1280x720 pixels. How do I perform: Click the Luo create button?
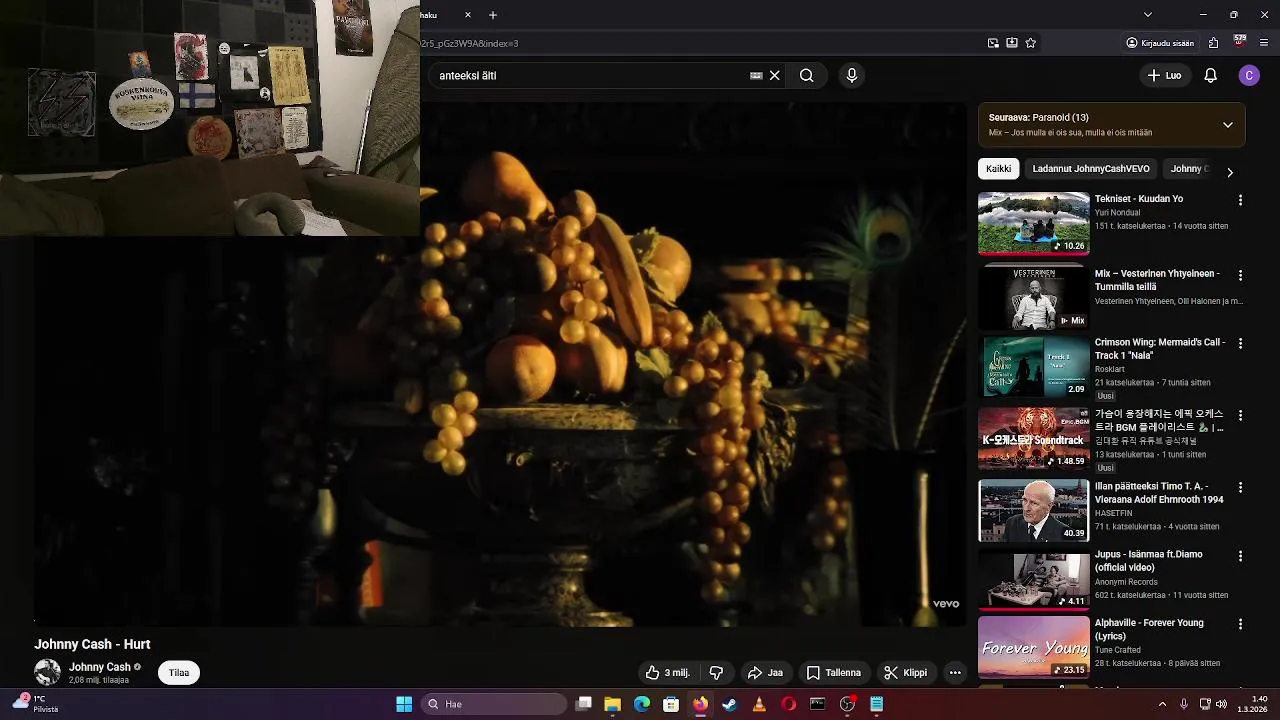[x=1164, y=75]
